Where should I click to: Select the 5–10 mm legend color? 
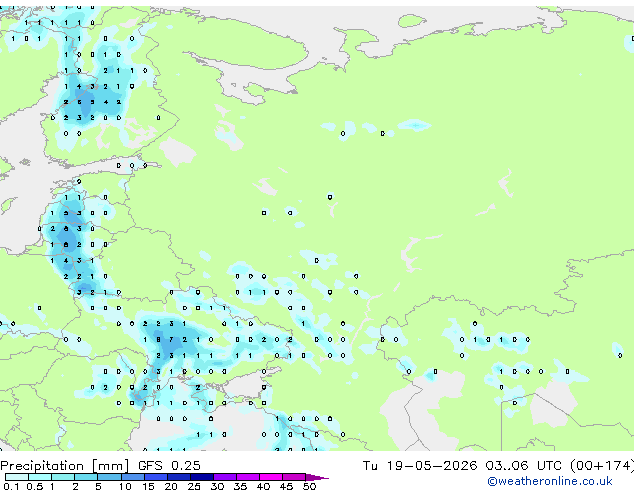pos(109,477)
